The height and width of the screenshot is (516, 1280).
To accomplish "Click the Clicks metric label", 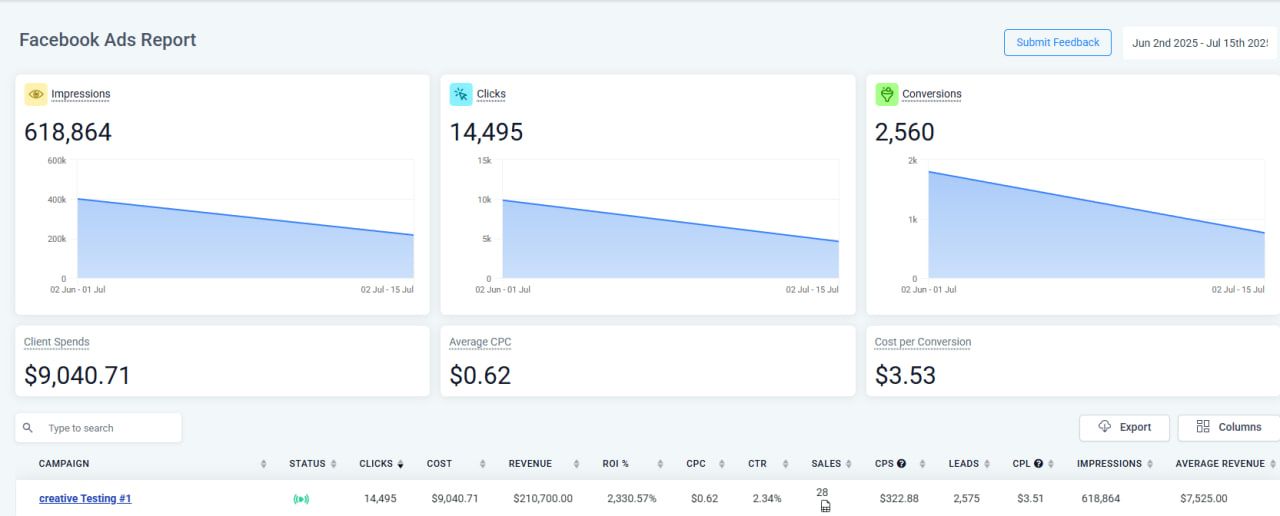I will pos(491,94).
